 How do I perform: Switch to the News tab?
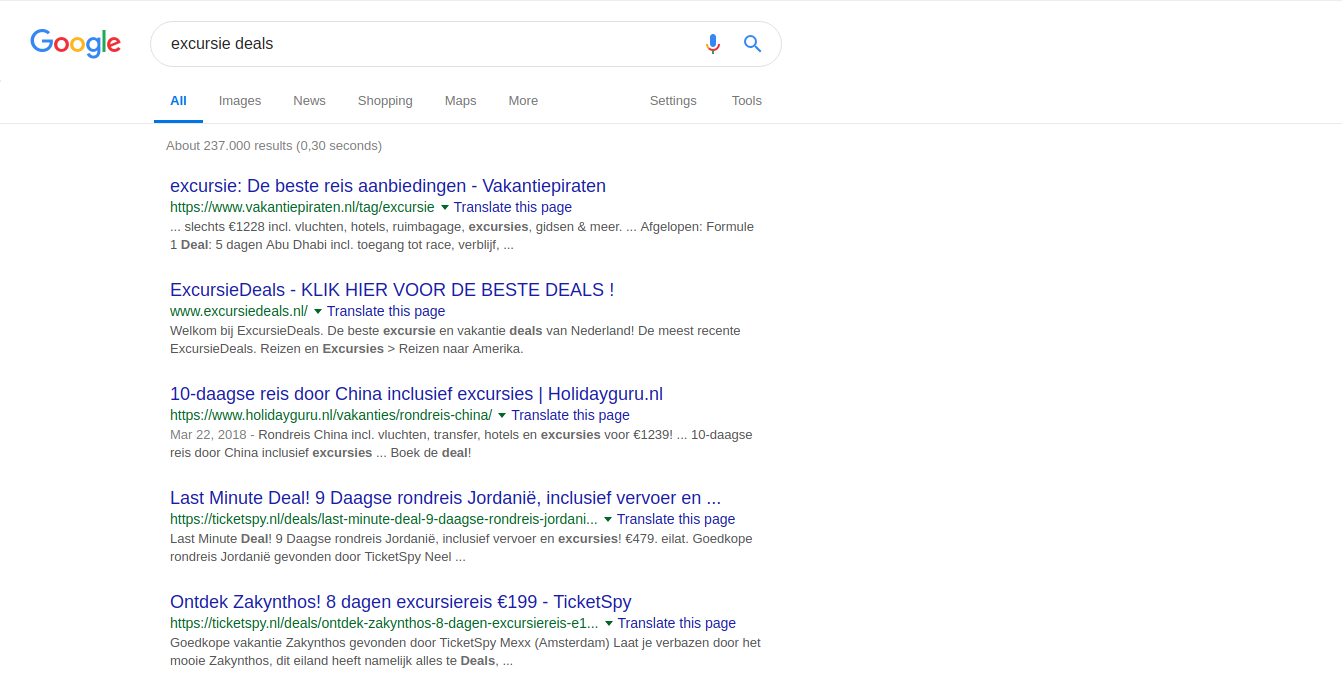pyautogui.click(x=309, y=101)
